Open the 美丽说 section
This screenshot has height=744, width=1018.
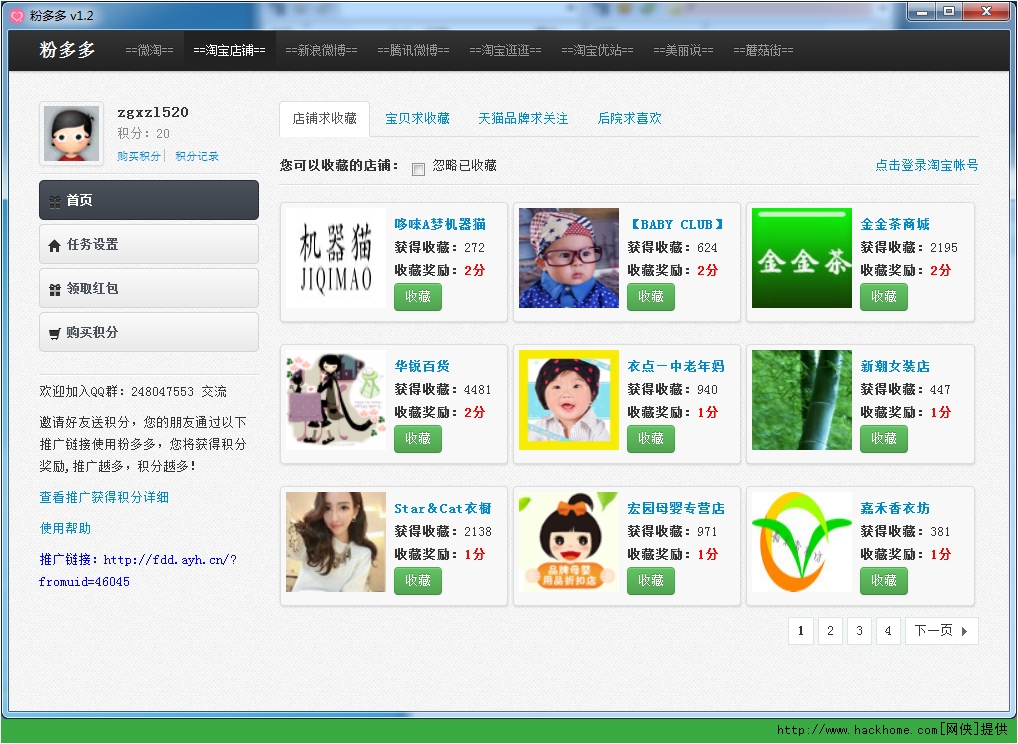pos(683,50)
